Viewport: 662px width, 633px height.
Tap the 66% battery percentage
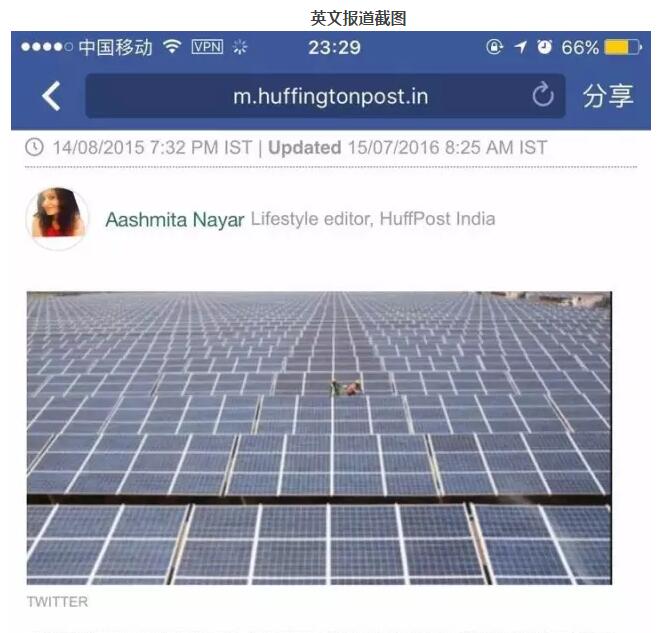(x=580, y=47)
